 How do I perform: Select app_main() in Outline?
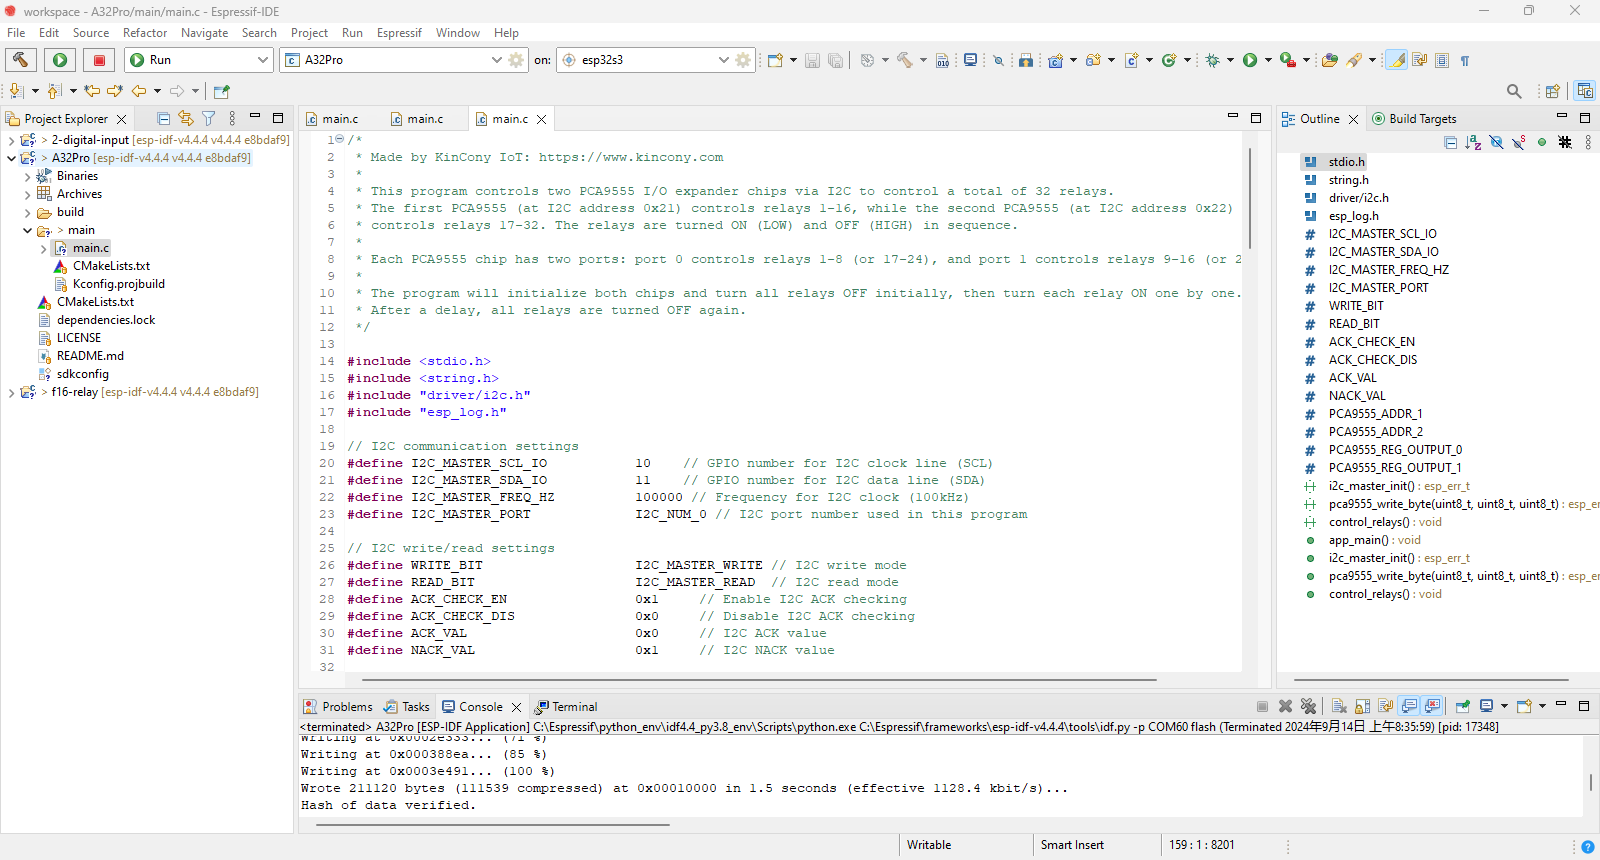click(x=1375, y=540)
